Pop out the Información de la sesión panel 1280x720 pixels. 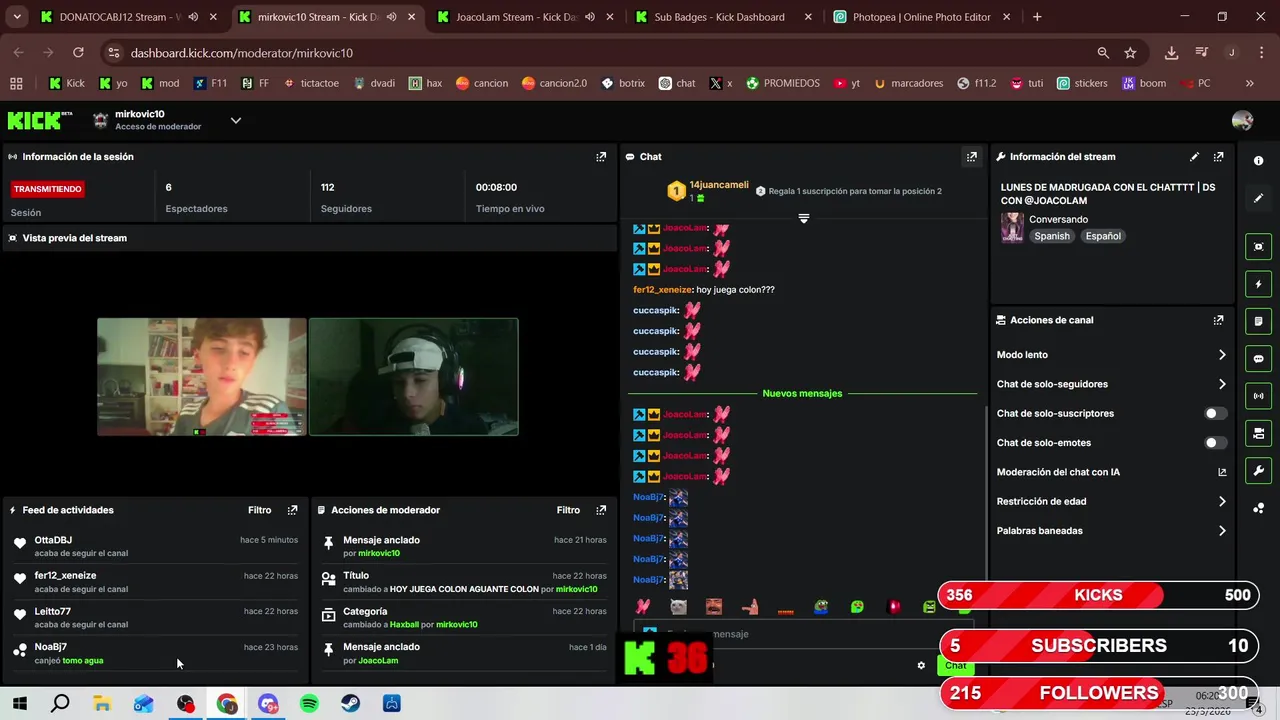pos(601,157)
